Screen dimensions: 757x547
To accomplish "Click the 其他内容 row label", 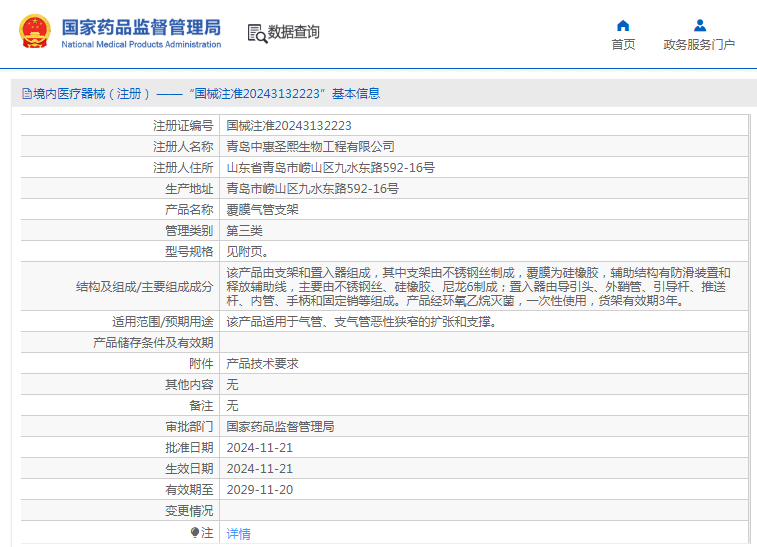I will click(x=189, y=385).
